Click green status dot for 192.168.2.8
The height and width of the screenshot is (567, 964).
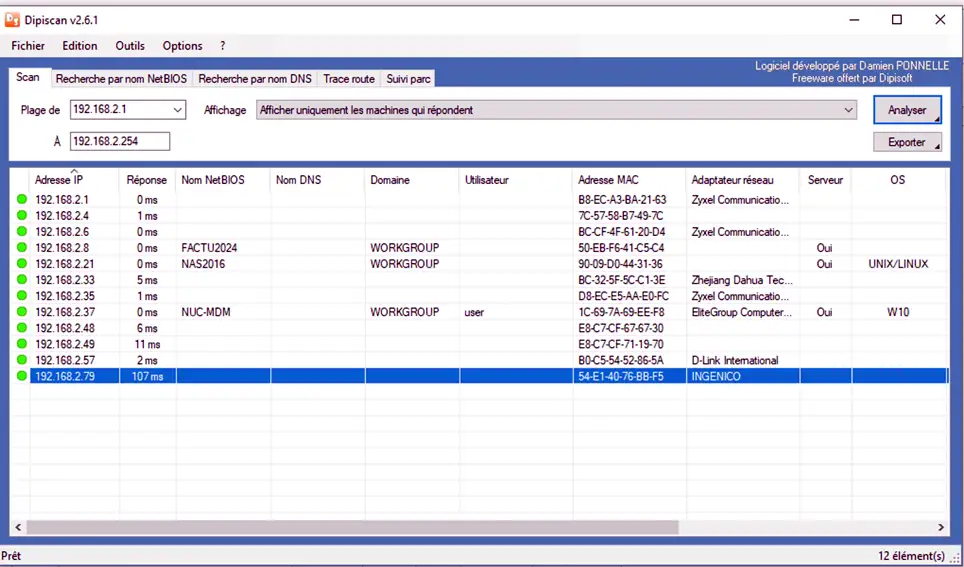(22, 247)
